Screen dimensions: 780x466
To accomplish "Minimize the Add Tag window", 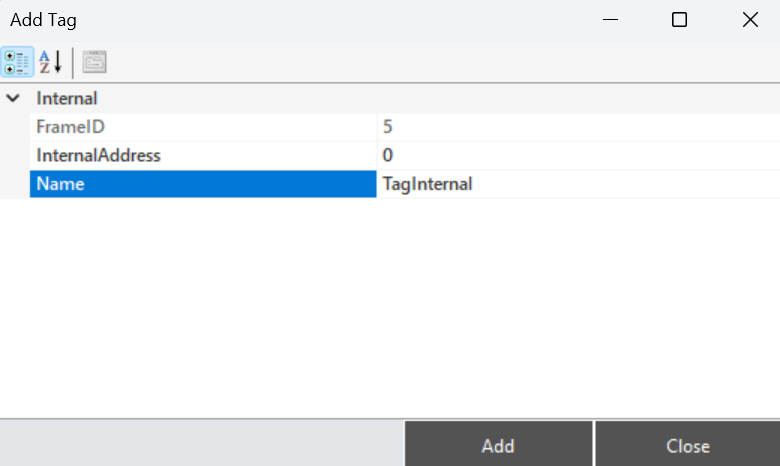I will click(x=610, y=20).
